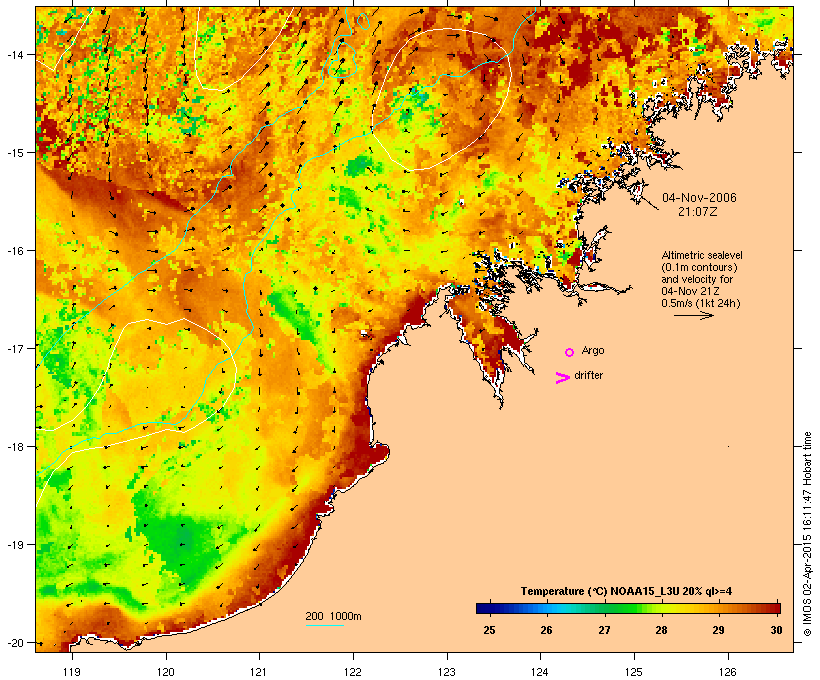
Task: Click the longitude axis label '122'
Action: point(353,672)
